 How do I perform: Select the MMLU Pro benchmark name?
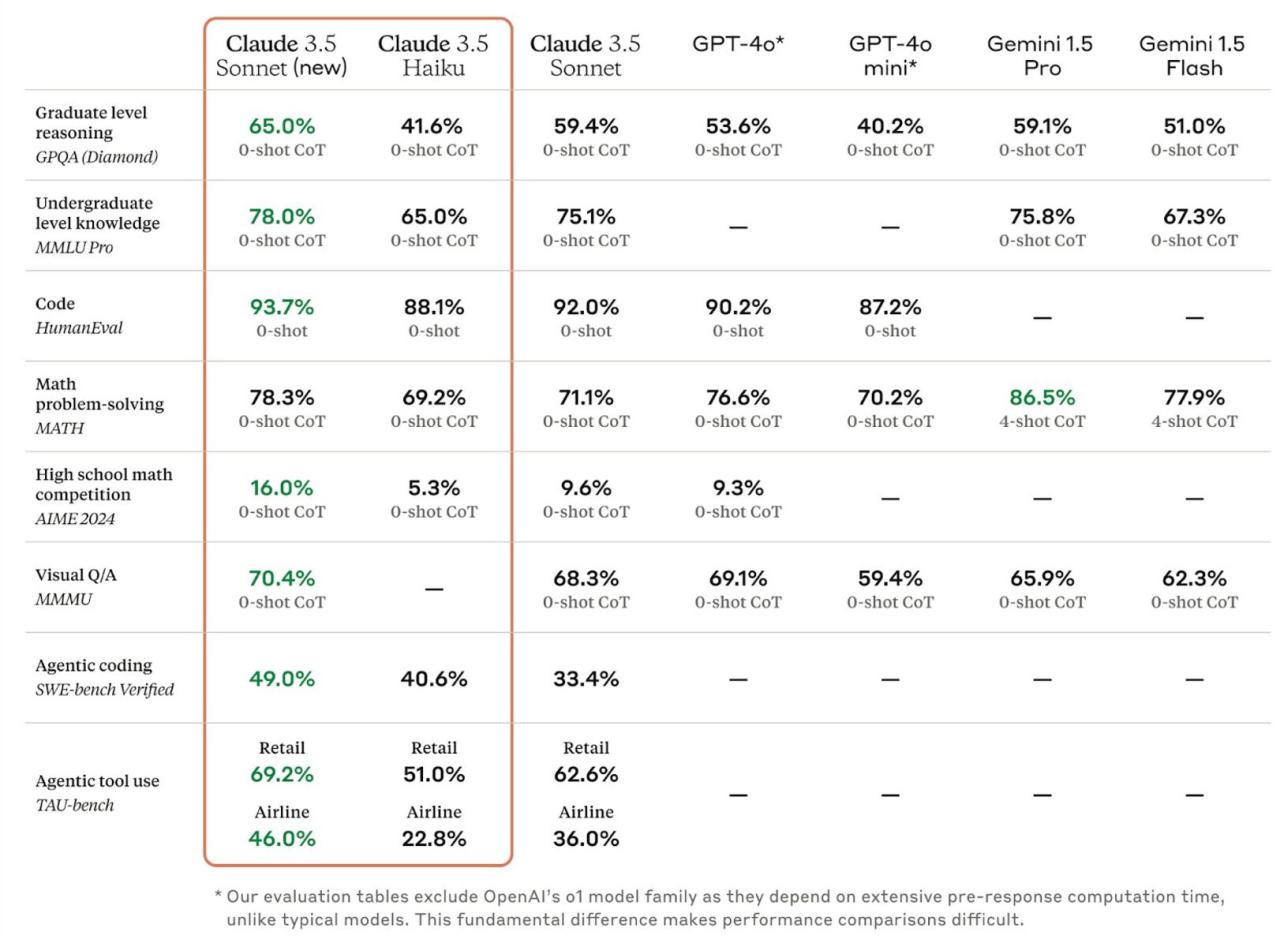[74, 247]
